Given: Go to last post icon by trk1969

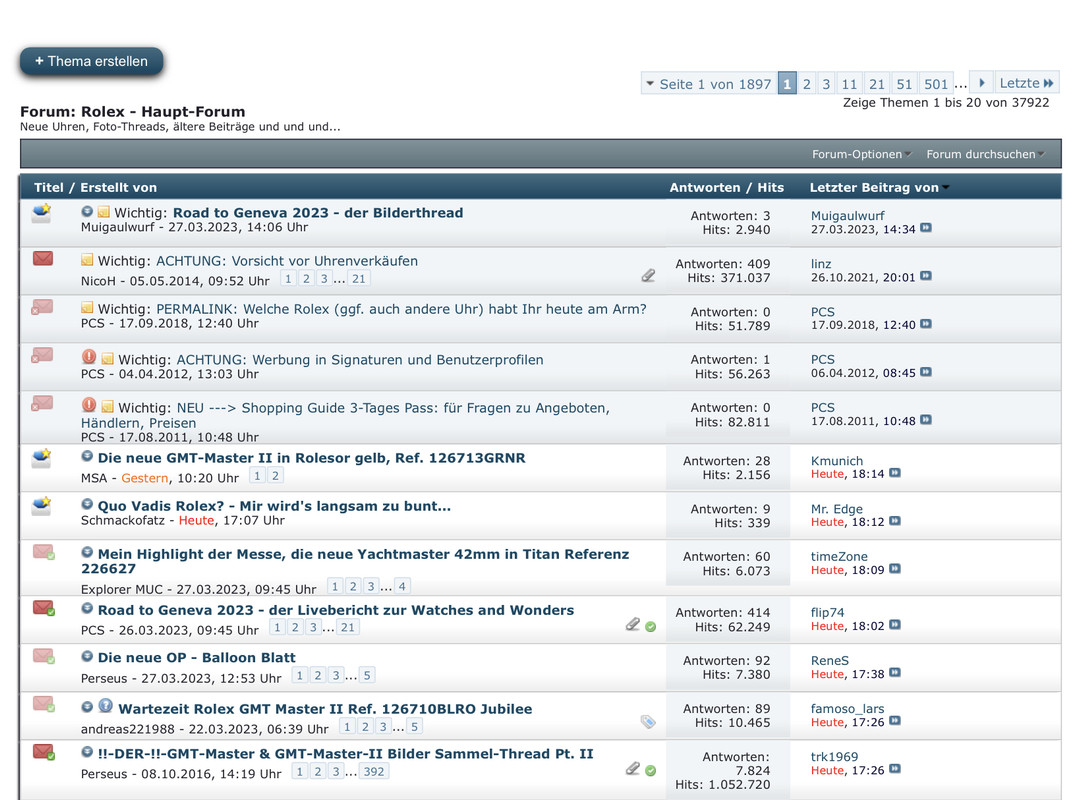Looking at the screenshot, I should click(x=895, y=770).
